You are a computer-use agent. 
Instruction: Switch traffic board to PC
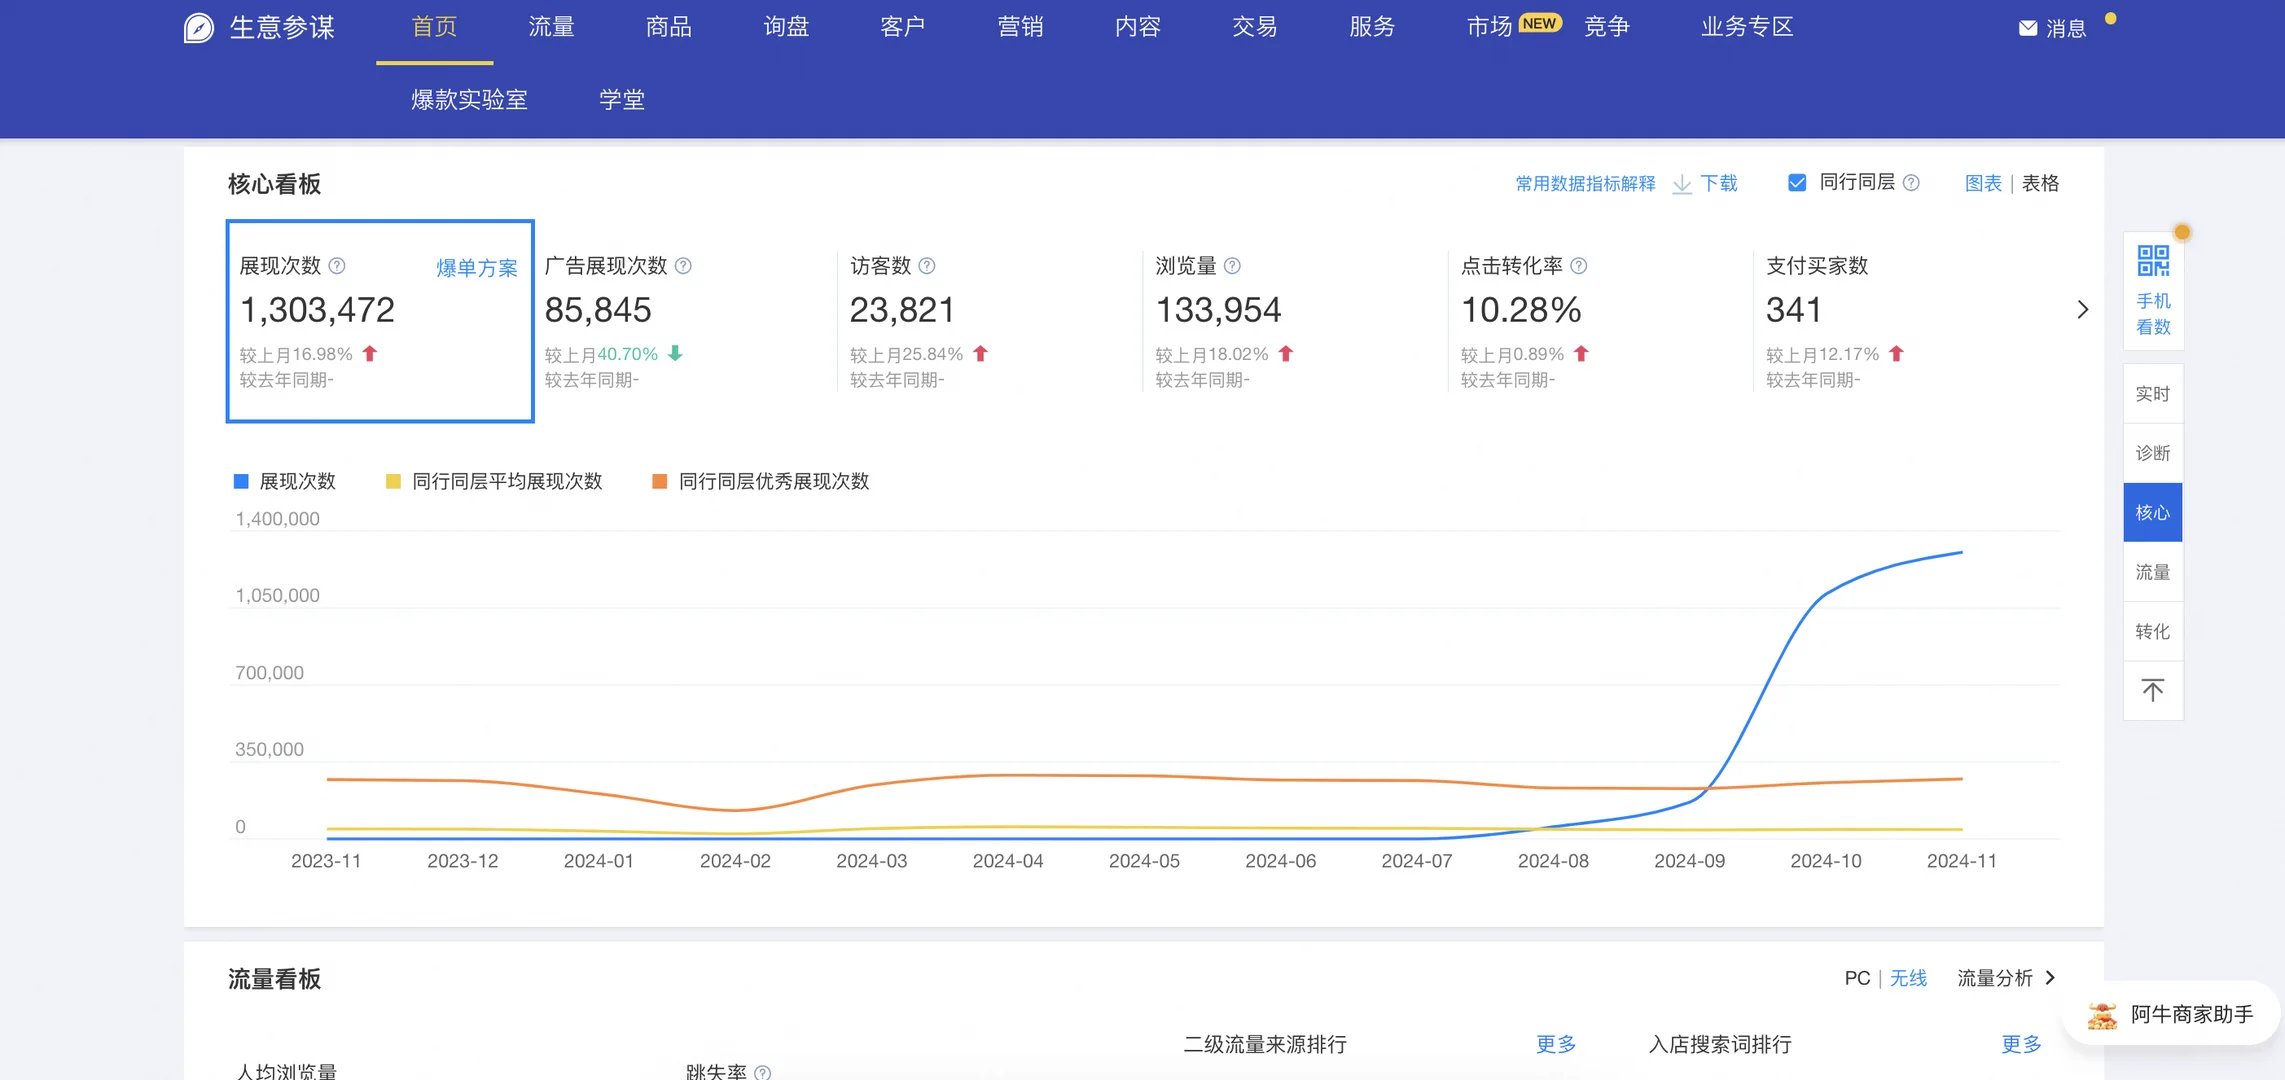1857,978
